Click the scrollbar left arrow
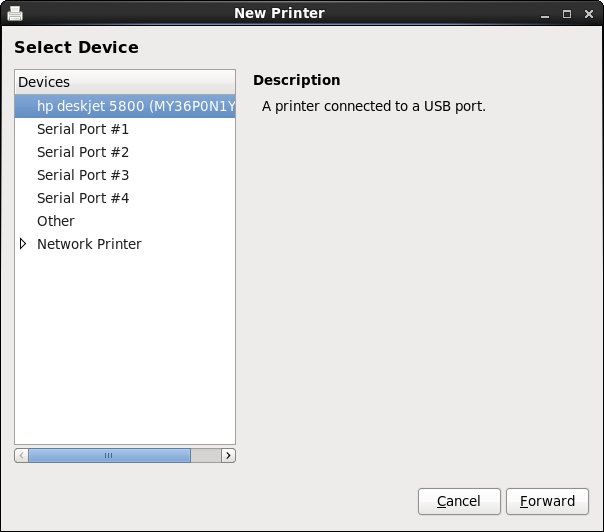The height and width of the screenshot is (532, 604). click(x=21, y=455)
